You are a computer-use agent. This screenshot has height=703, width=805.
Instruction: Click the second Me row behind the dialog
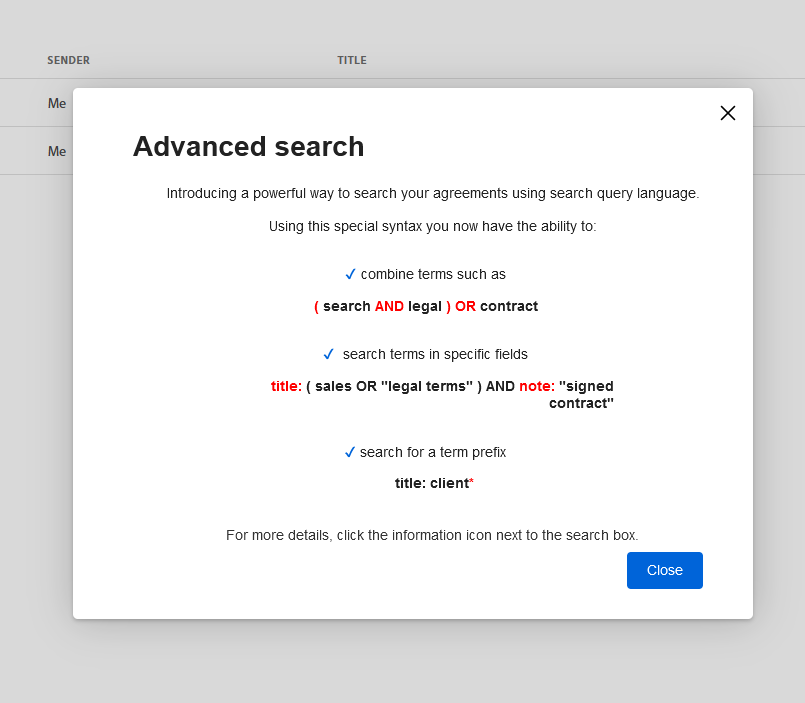click(x=56, y=151)
